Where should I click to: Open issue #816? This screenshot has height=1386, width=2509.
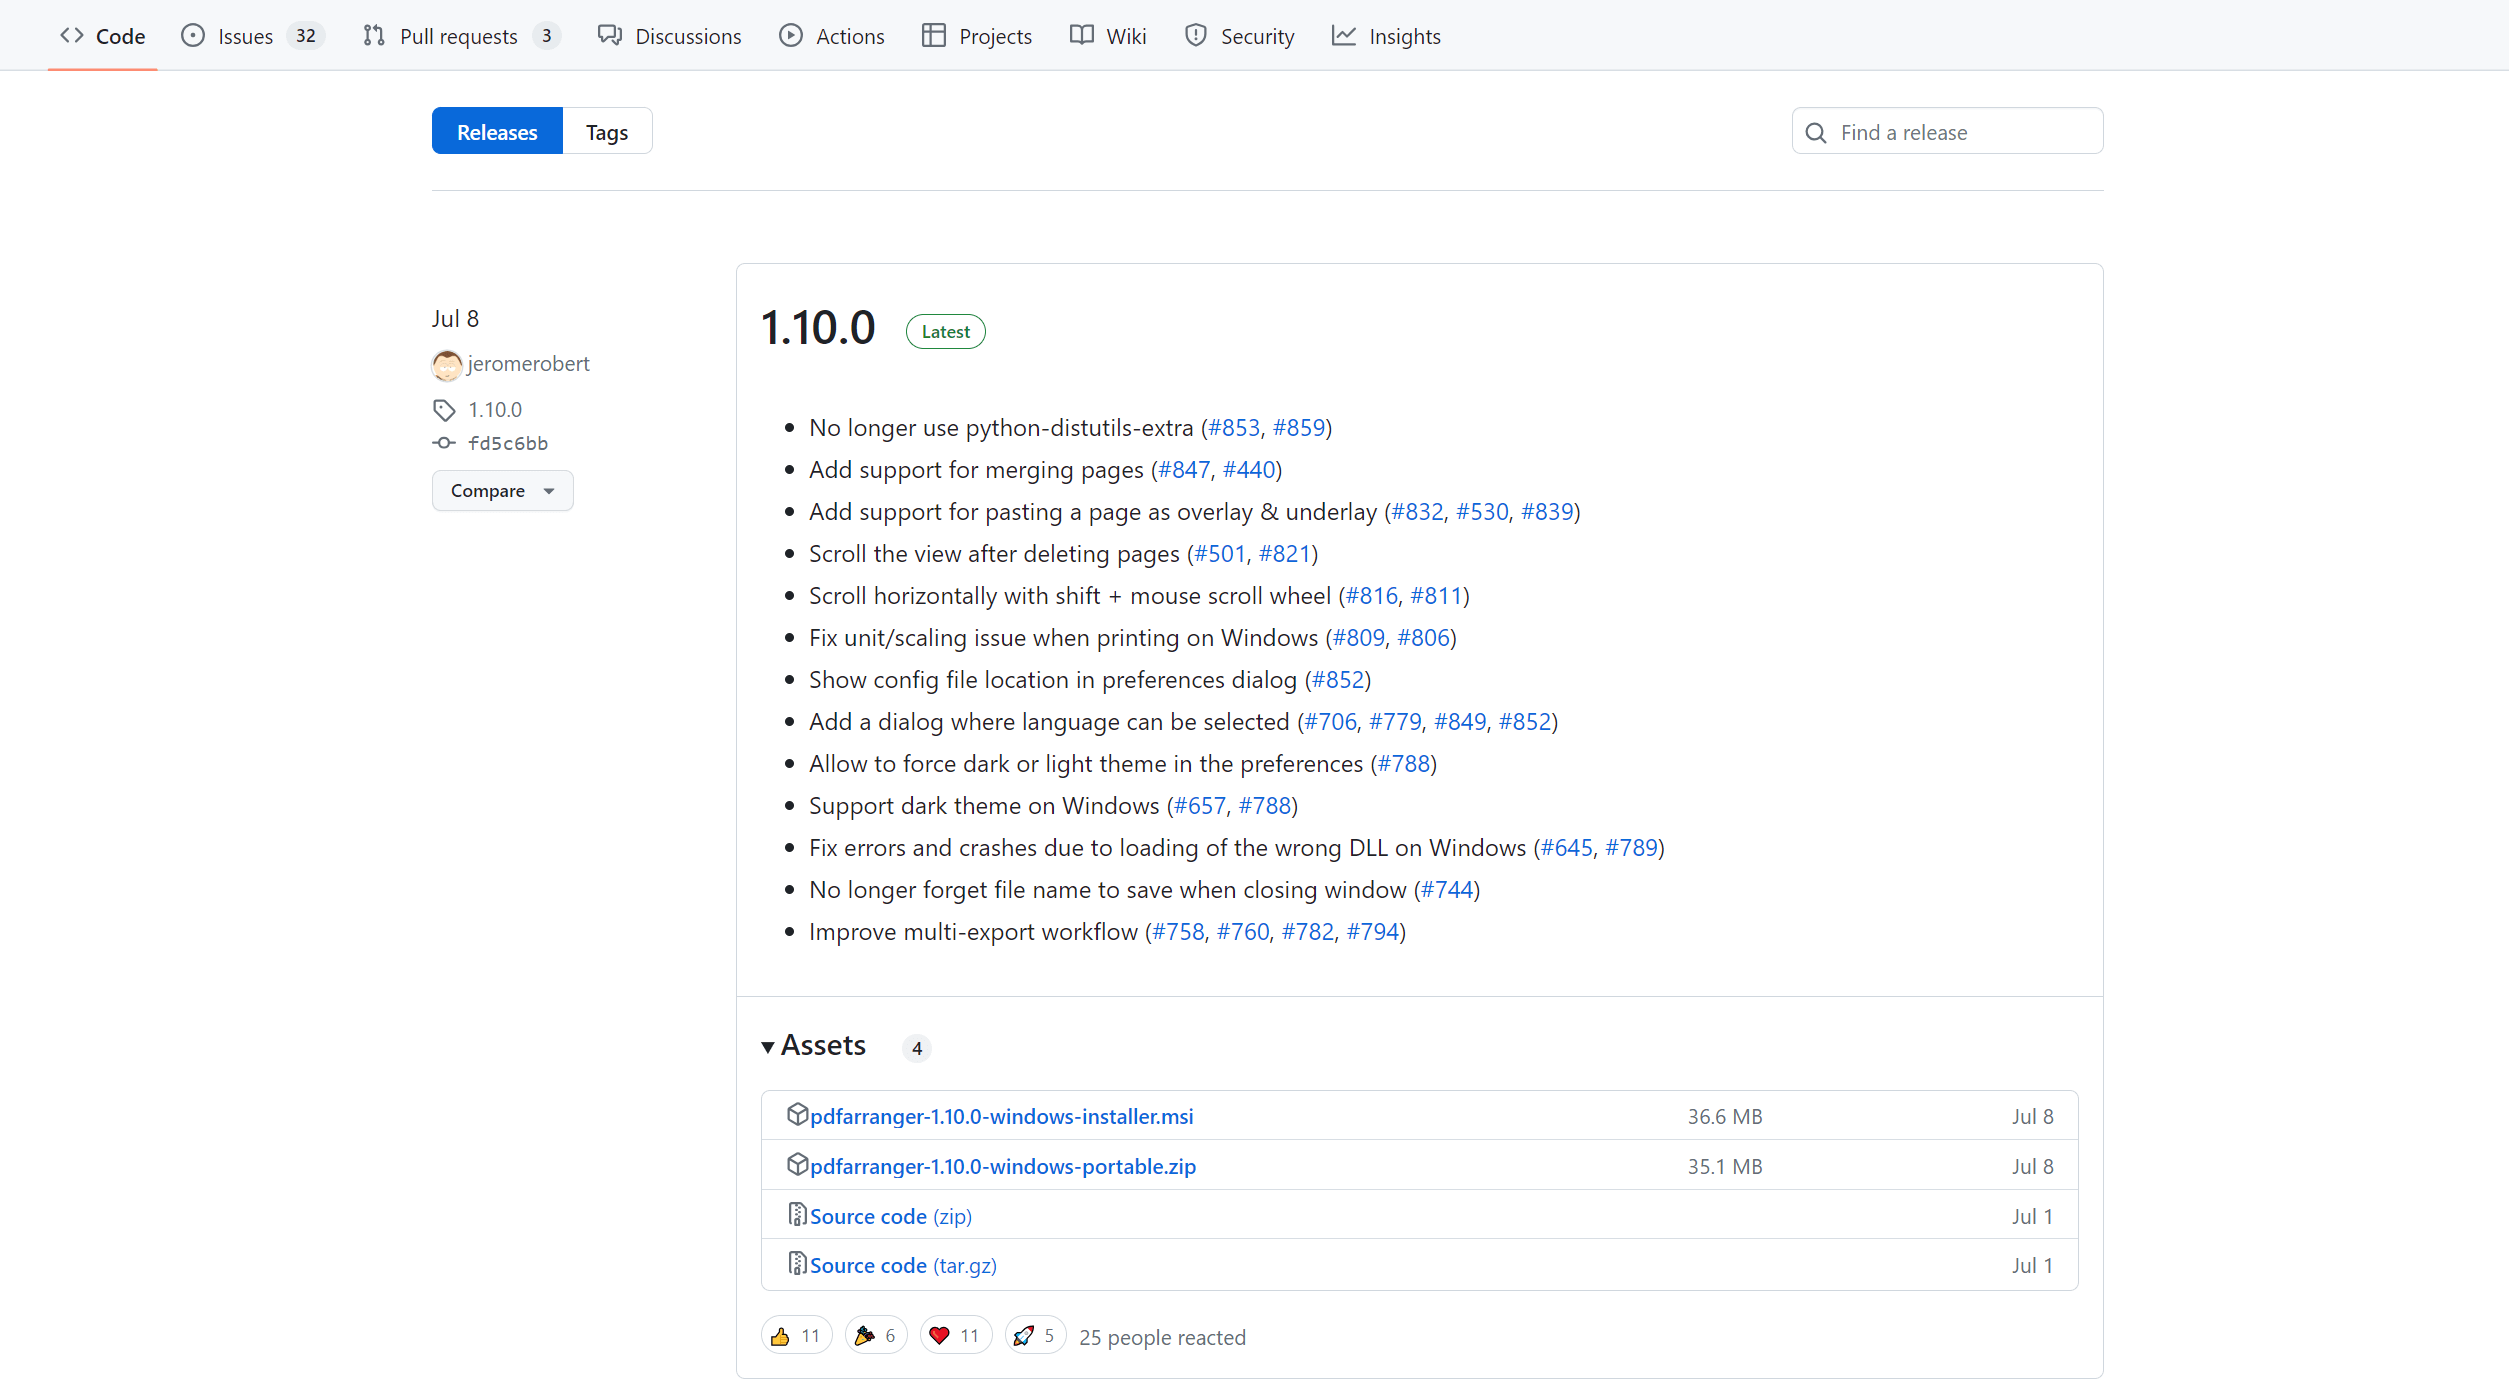1372,596
